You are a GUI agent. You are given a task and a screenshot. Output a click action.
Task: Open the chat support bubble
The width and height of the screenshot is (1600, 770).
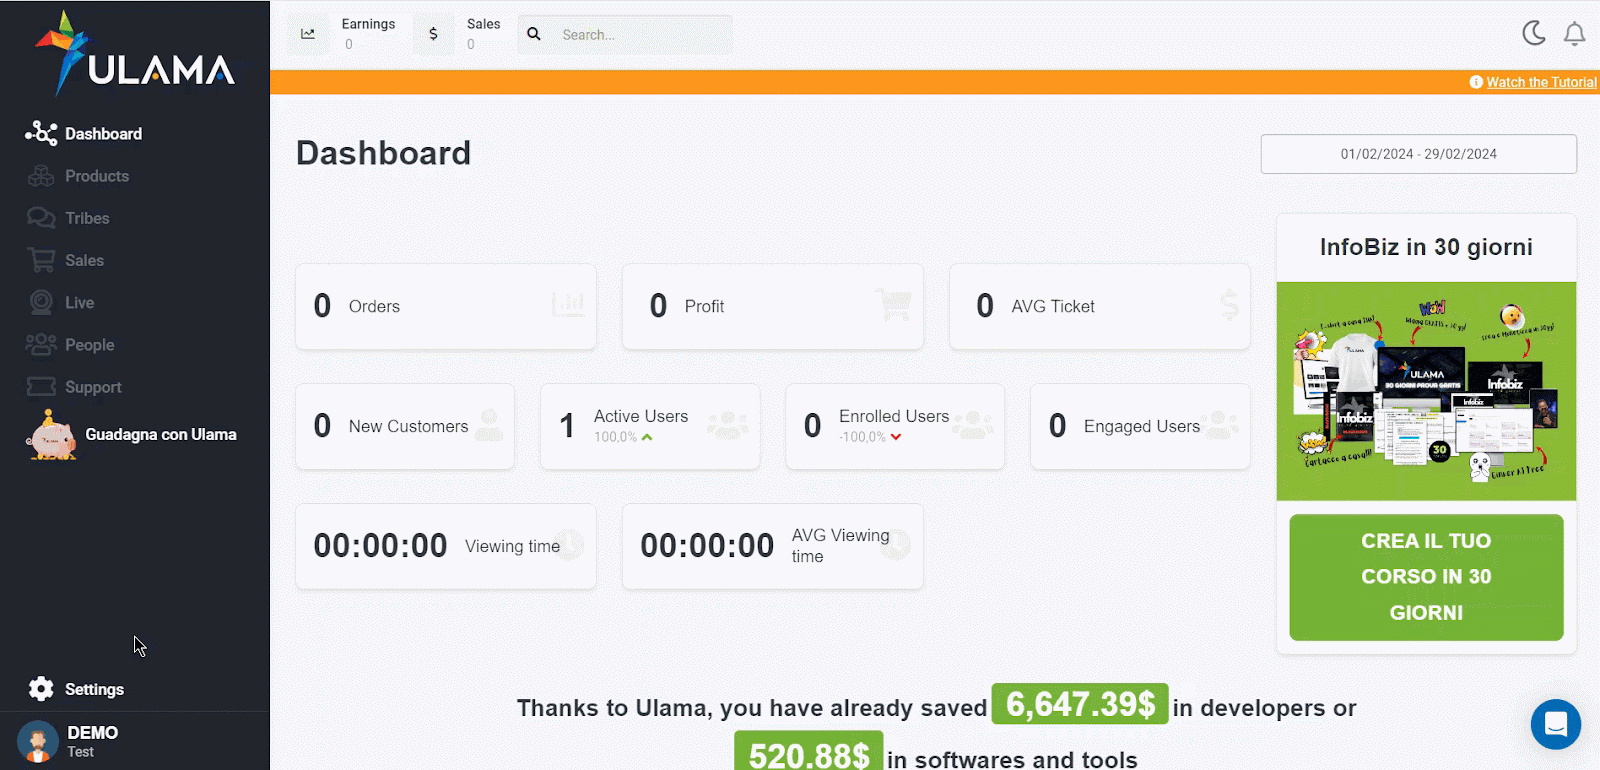pyautogui.click(x=1556, y=723)
